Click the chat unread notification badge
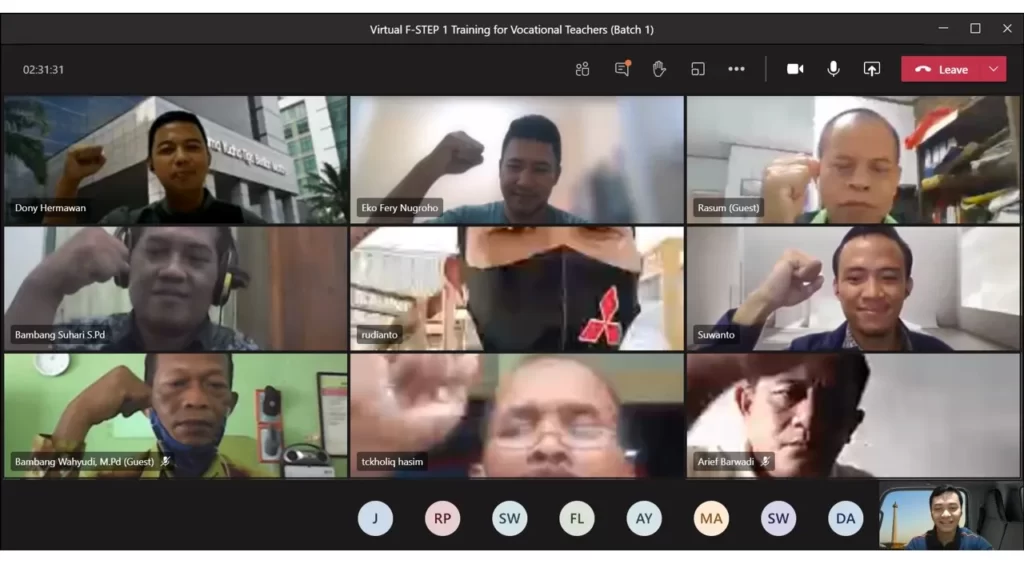This screenshot has height=576, width=1024. tap(630, 62)
